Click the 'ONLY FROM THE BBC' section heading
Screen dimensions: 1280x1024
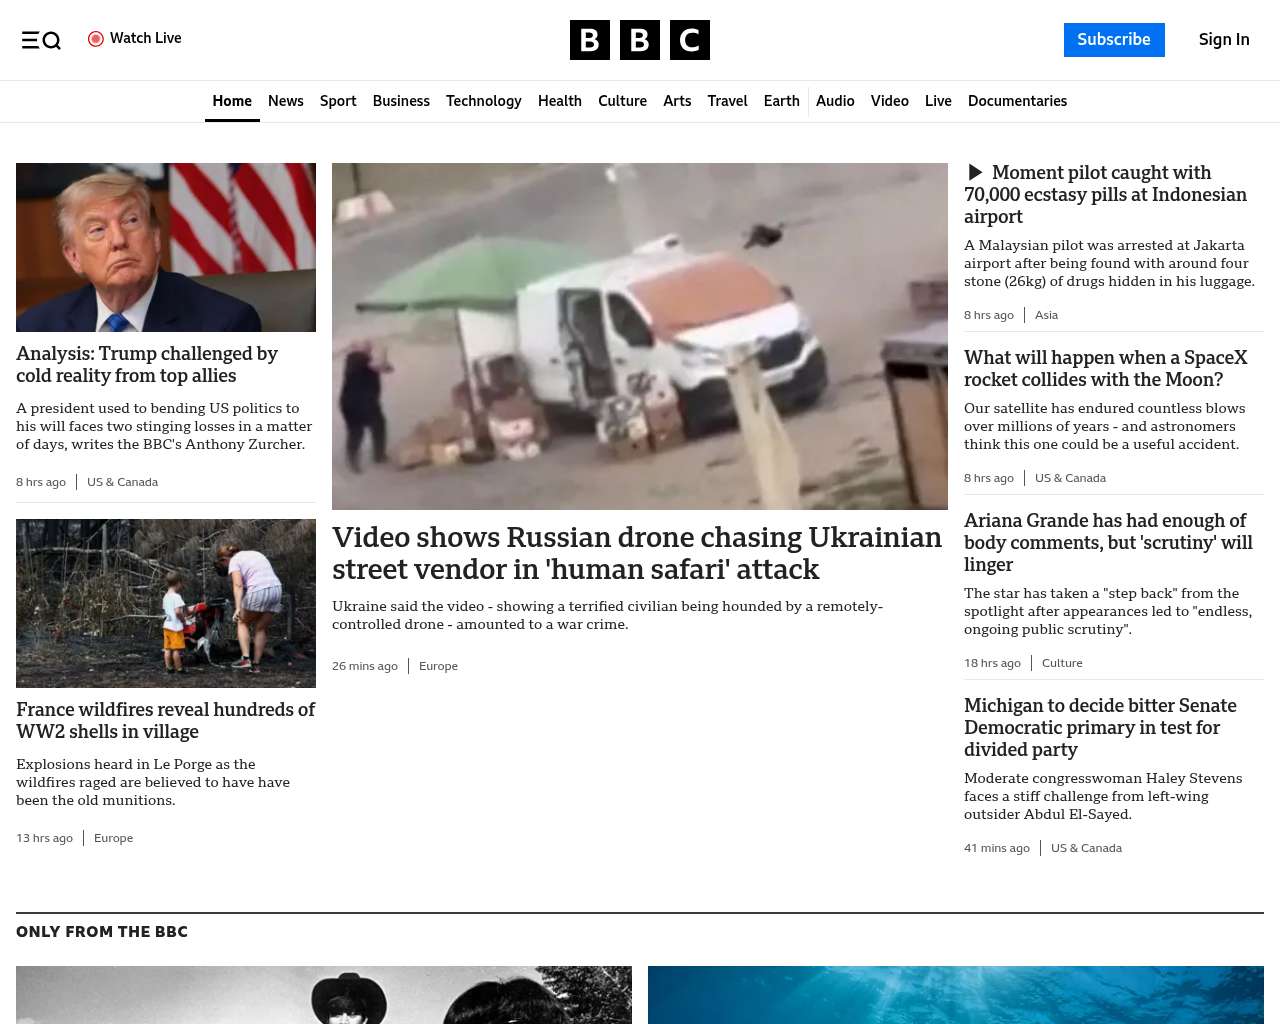tap(102, 932)
